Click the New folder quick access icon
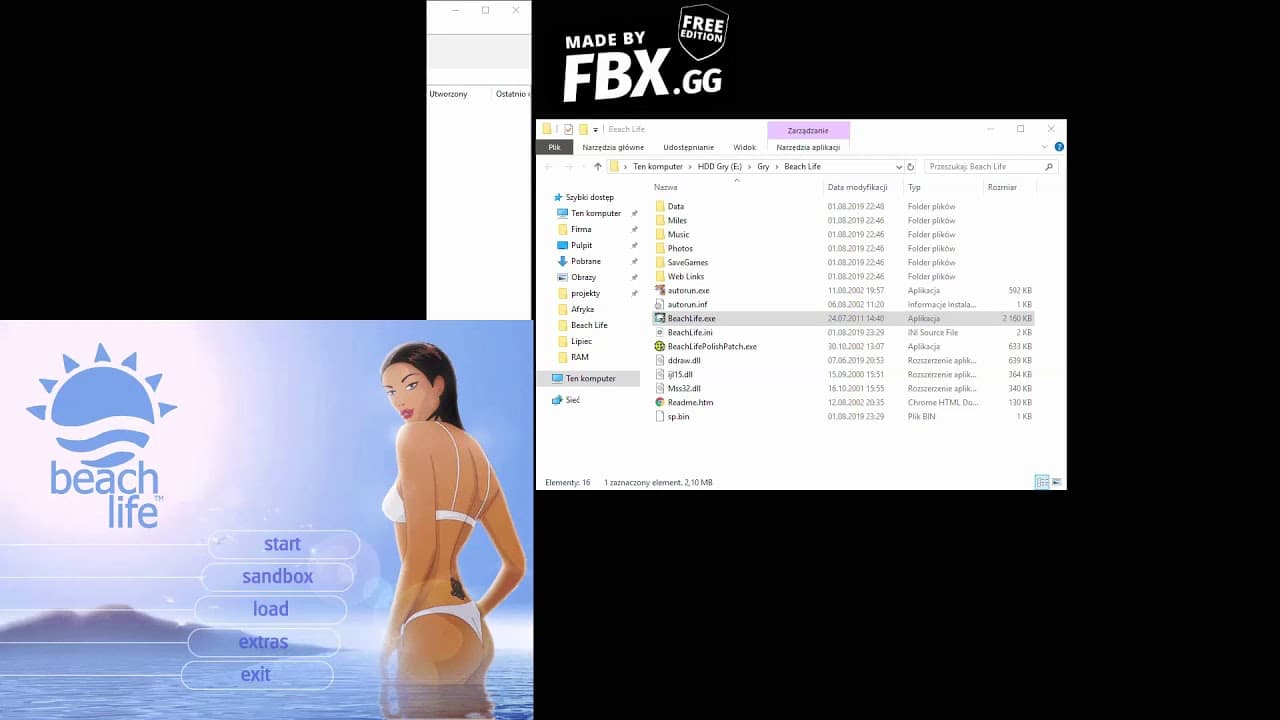The image size is (1280, 720). click(x=583, y=129)
